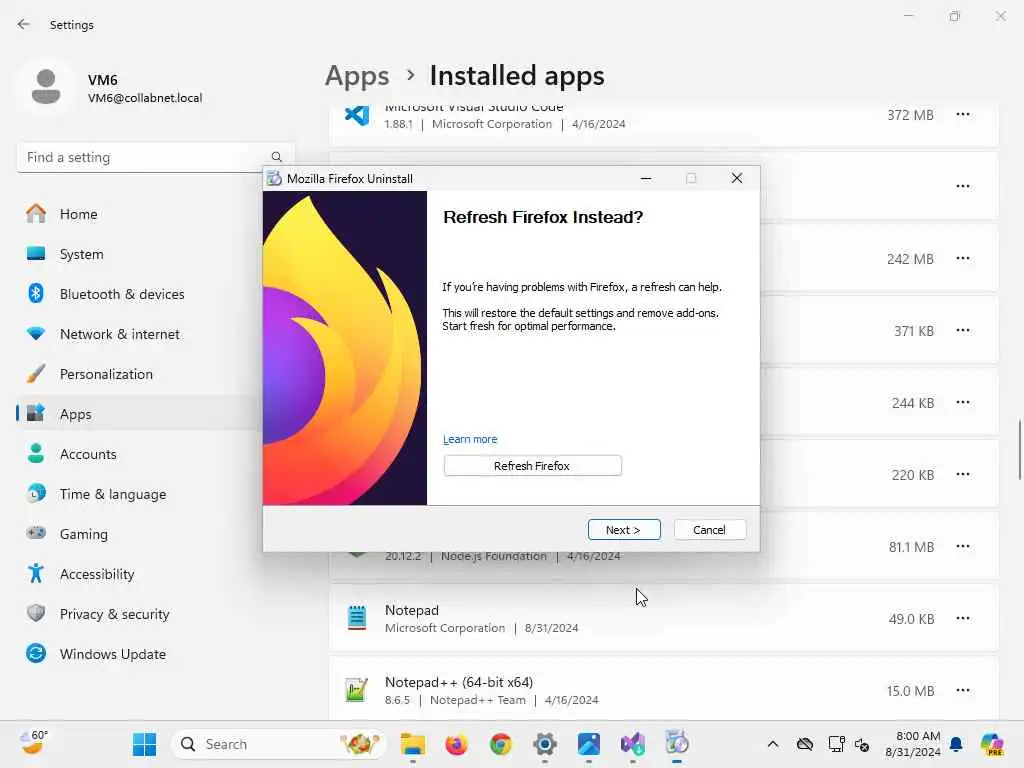Click Apps in the breadcrumb heading
This screenshot has height=768, width=1024.
tap(357, 76)
